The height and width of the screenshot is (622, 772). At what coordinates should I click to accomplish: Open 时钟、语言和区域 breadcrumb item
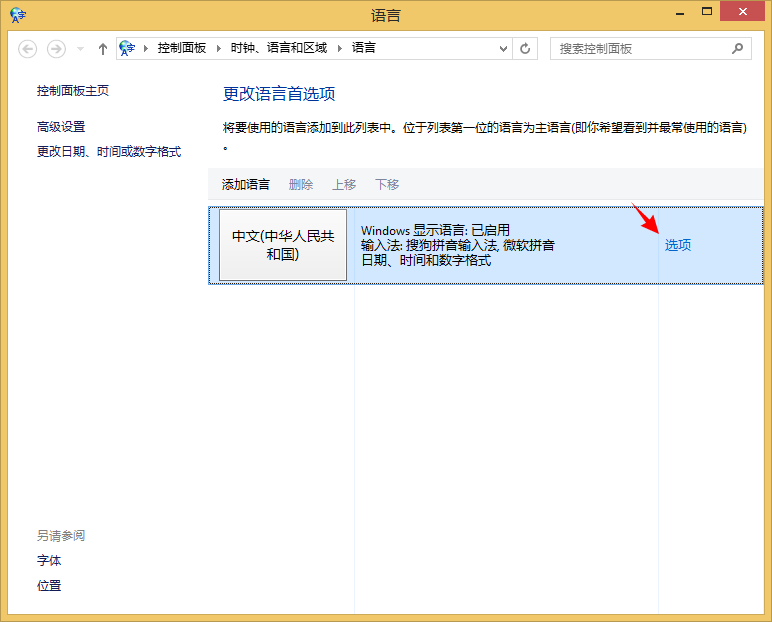[x=279, y=48]
